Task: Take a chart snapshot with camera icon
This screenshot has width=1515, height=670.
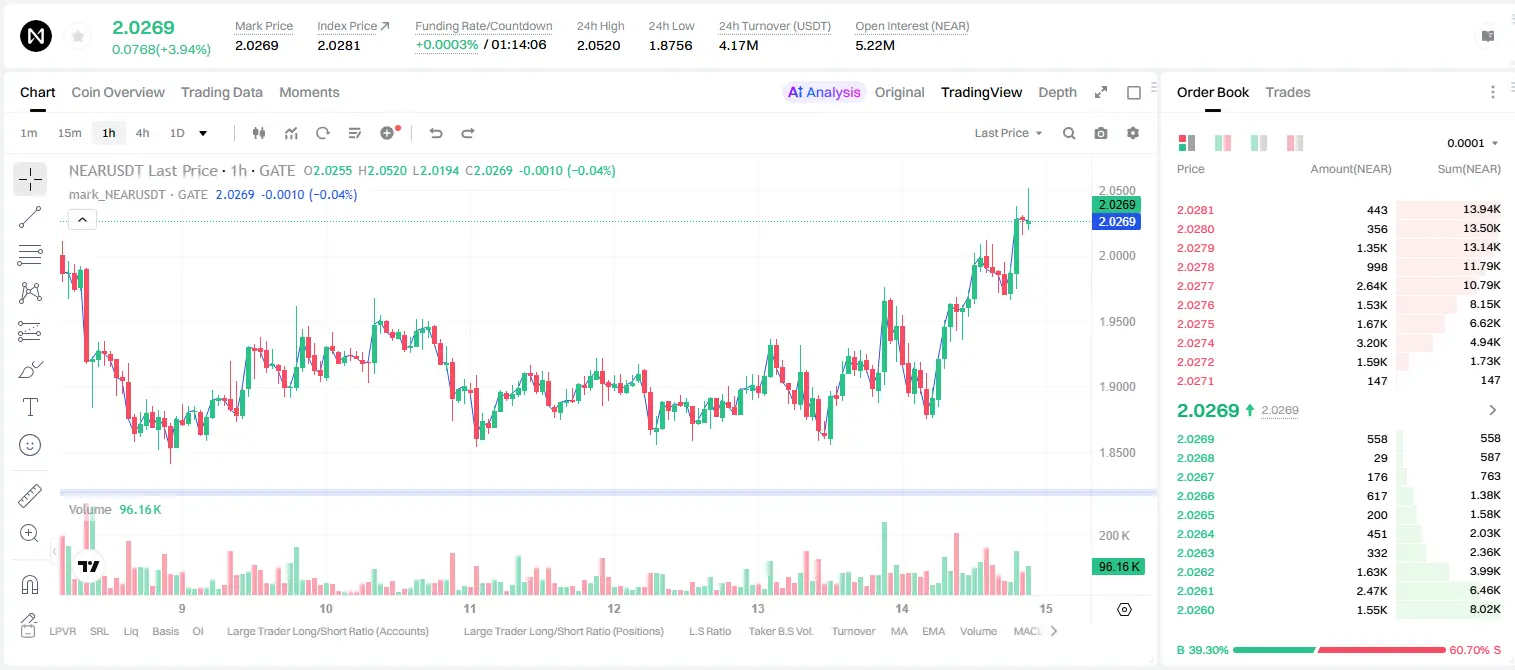Action: click(1101, 133)
